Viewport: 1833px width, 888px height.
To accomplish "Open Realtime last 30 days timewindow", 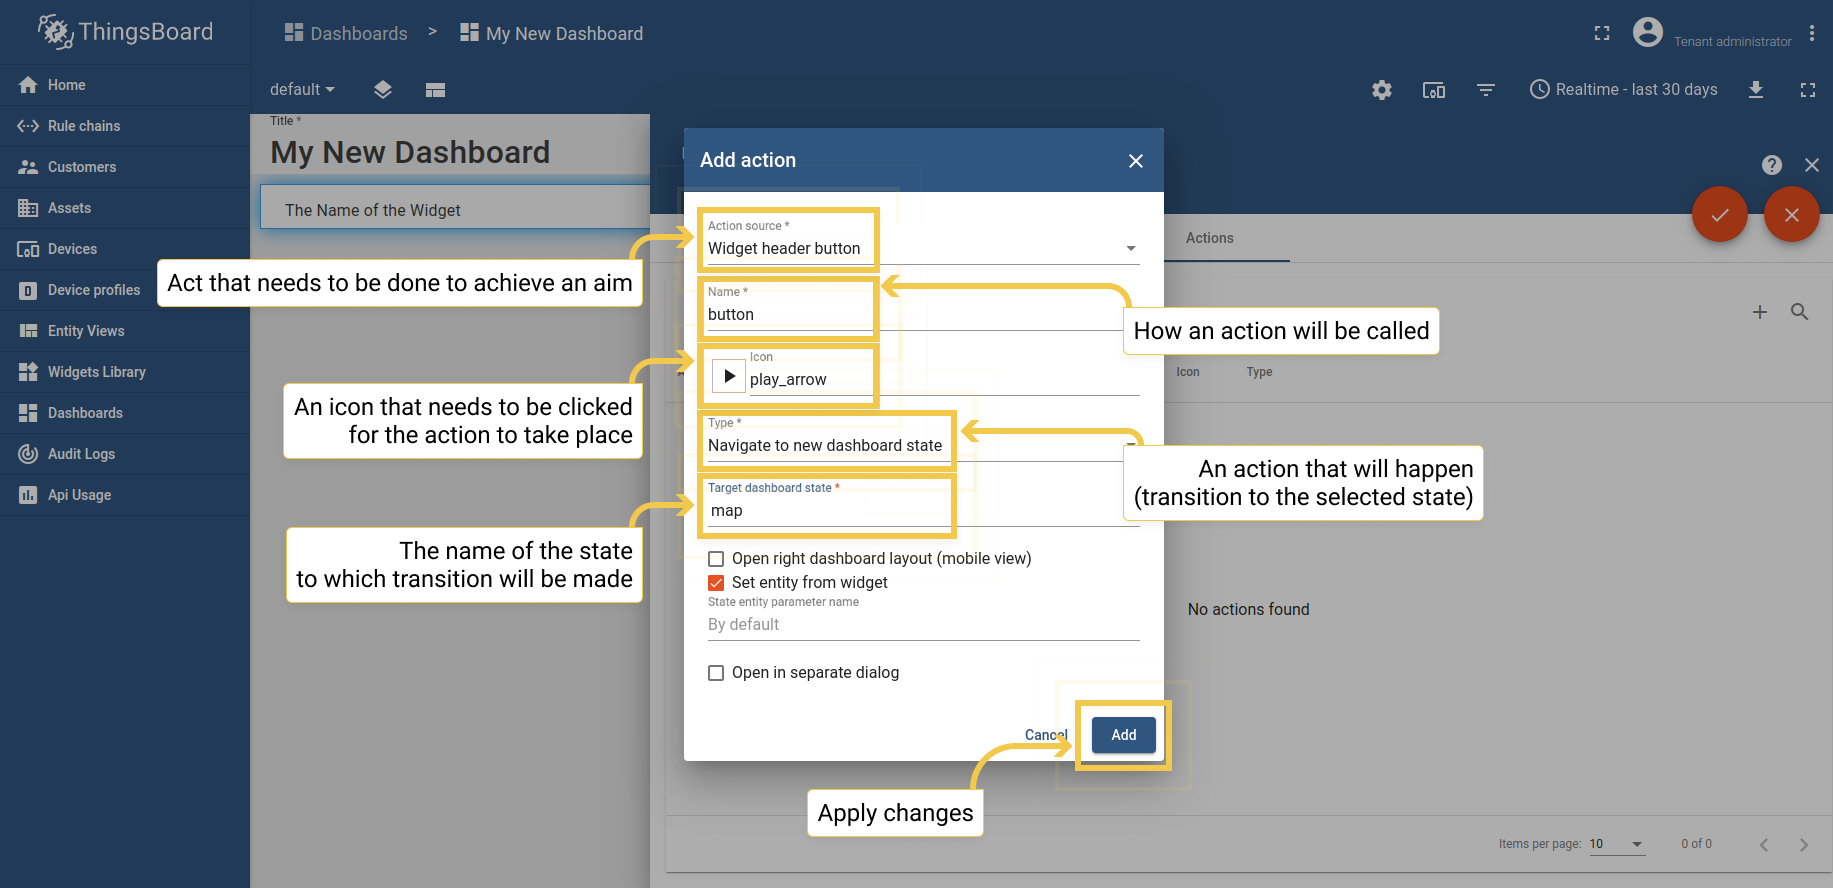I will click(1624, 90).
